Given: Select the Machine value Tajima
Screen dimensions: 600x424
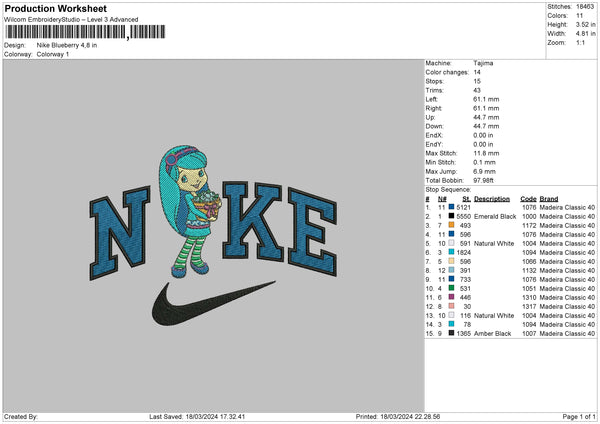Looking at the screenshot, I should coord(483,63).
